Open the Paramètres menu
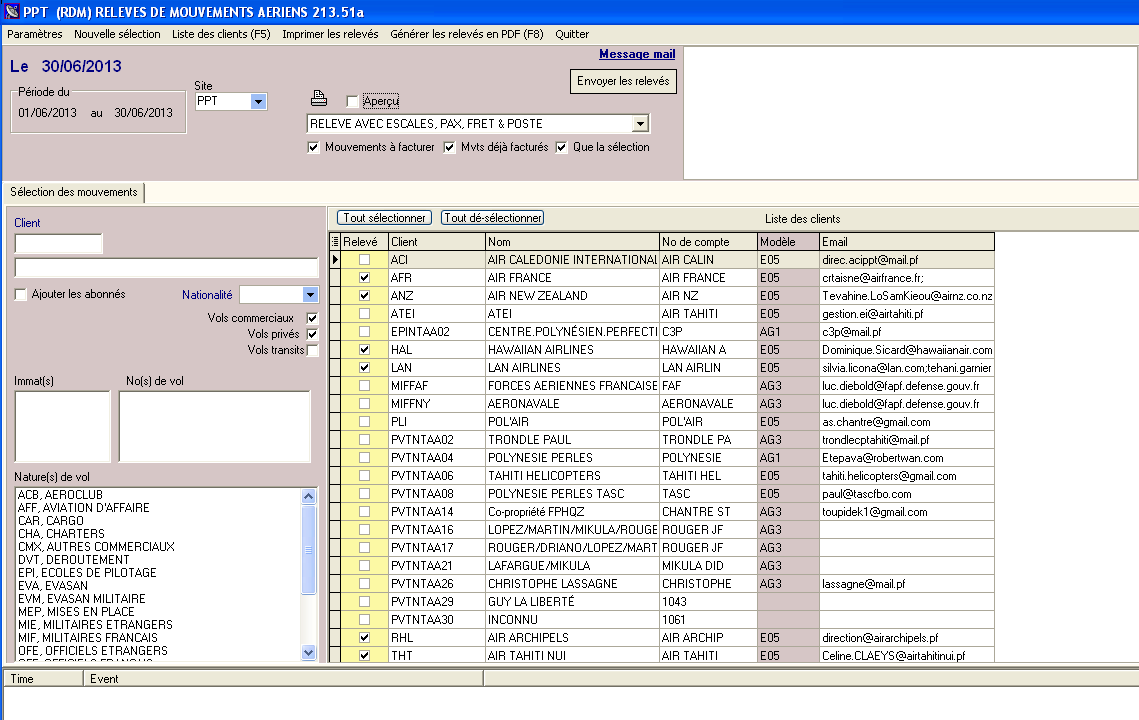Image resolution: width=1139 pixels, height=720 pixels. coord(35,34)
